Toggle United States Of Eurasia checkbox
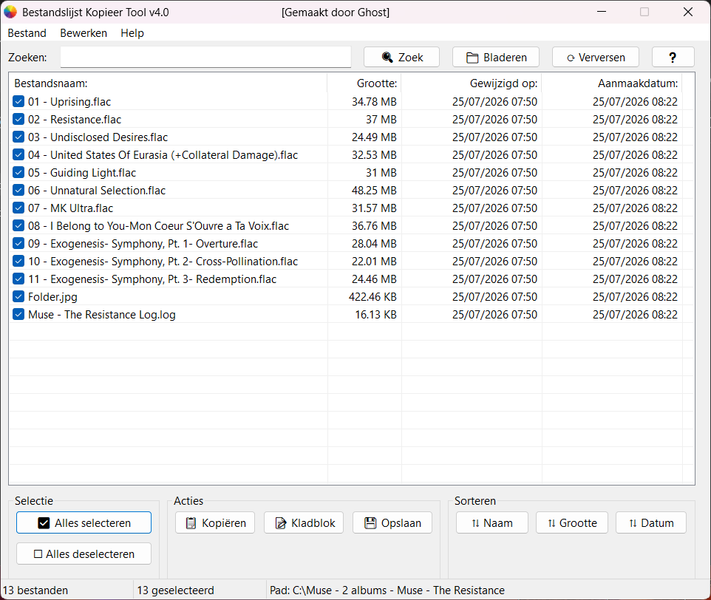711x600 pixels. tap(19, 155)
